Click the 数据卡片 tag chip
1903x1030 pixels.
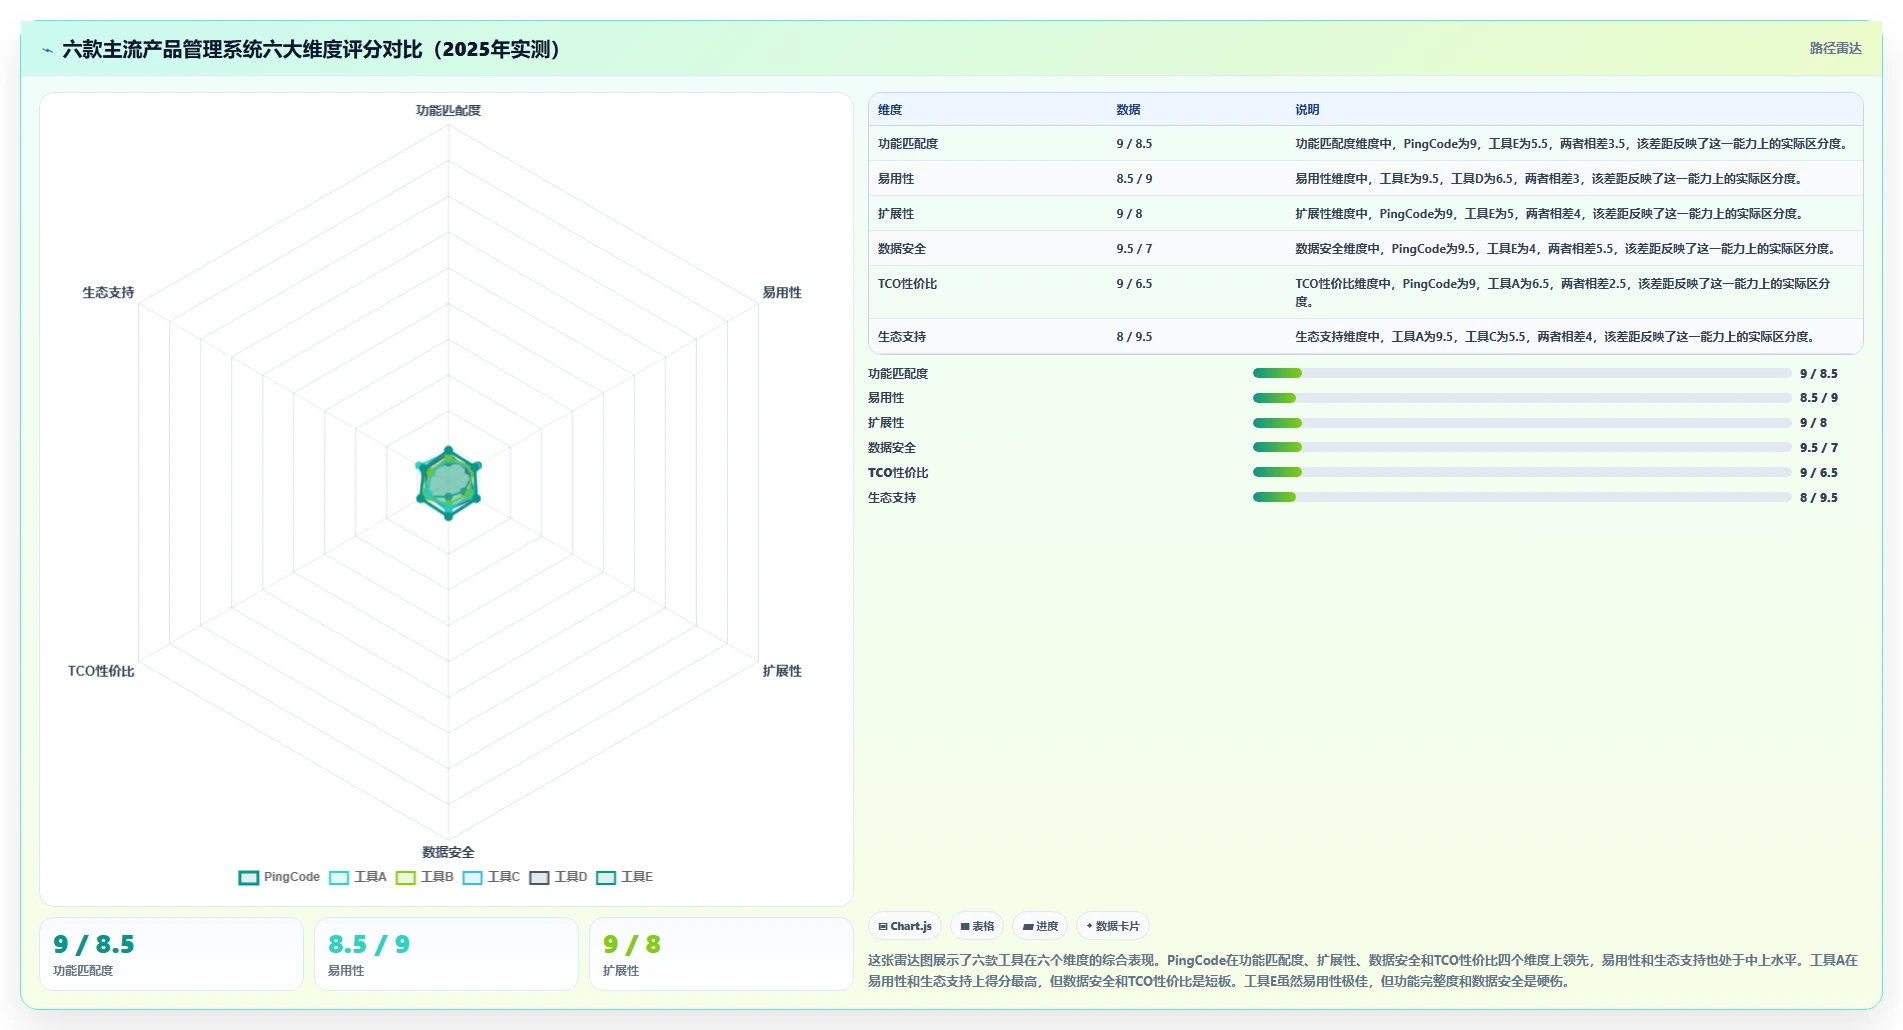(1113, 926)
